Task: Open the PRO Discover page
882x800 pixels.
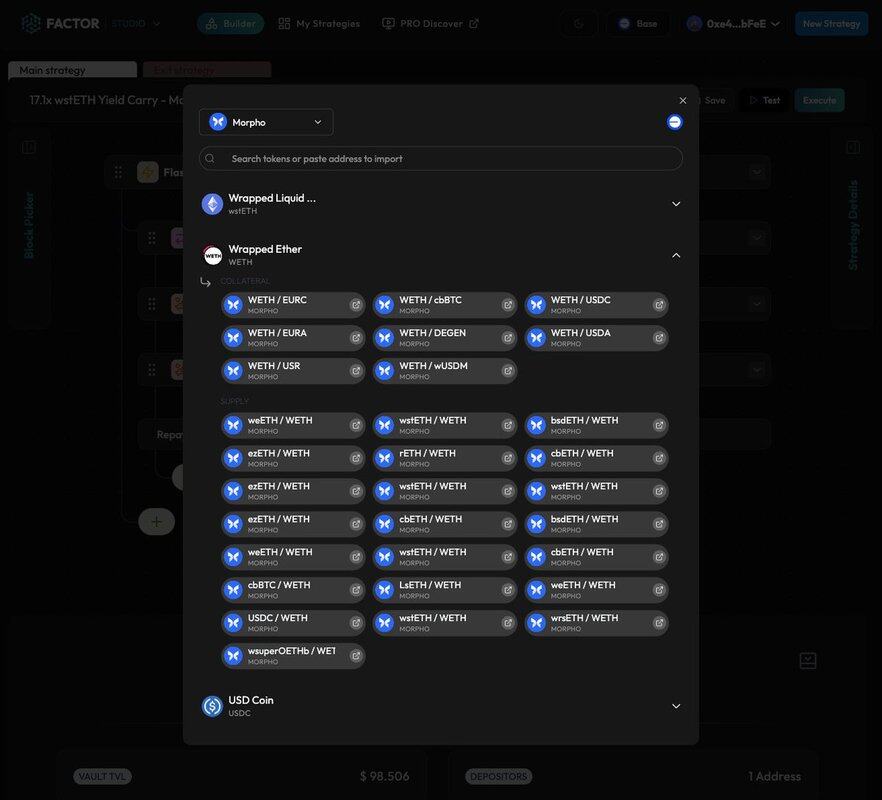Action: [430, 24]
